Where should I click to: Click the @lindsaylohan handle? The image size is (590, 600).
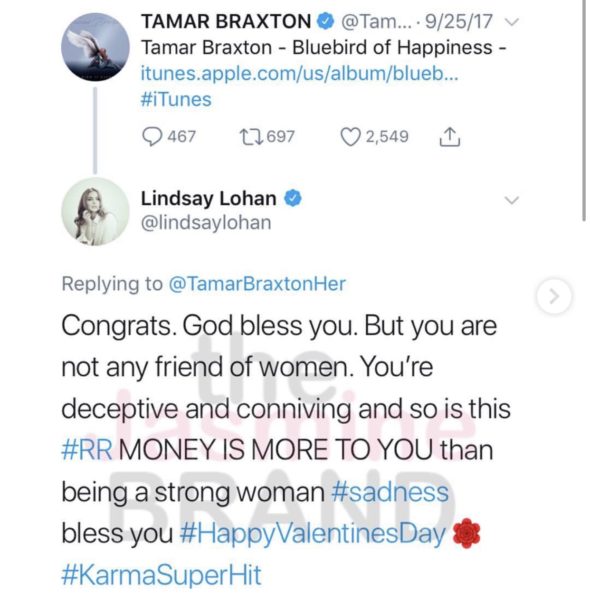point(206,223)
